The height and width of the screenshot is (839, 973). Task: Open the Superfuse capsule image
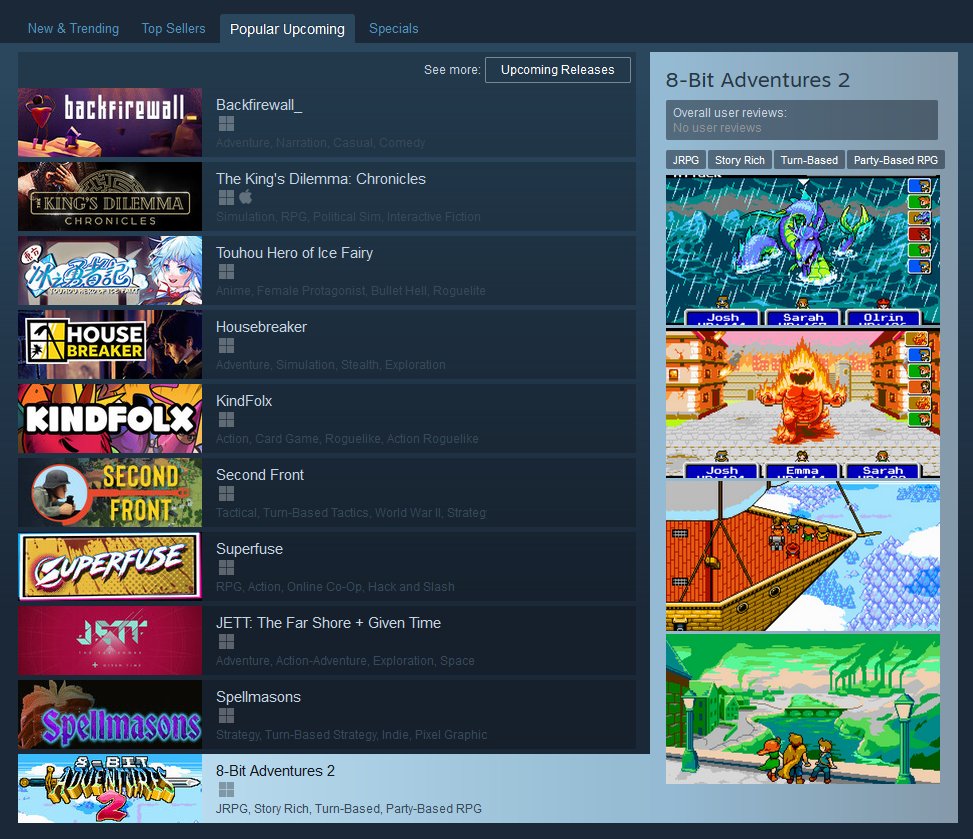coord(110,566)
